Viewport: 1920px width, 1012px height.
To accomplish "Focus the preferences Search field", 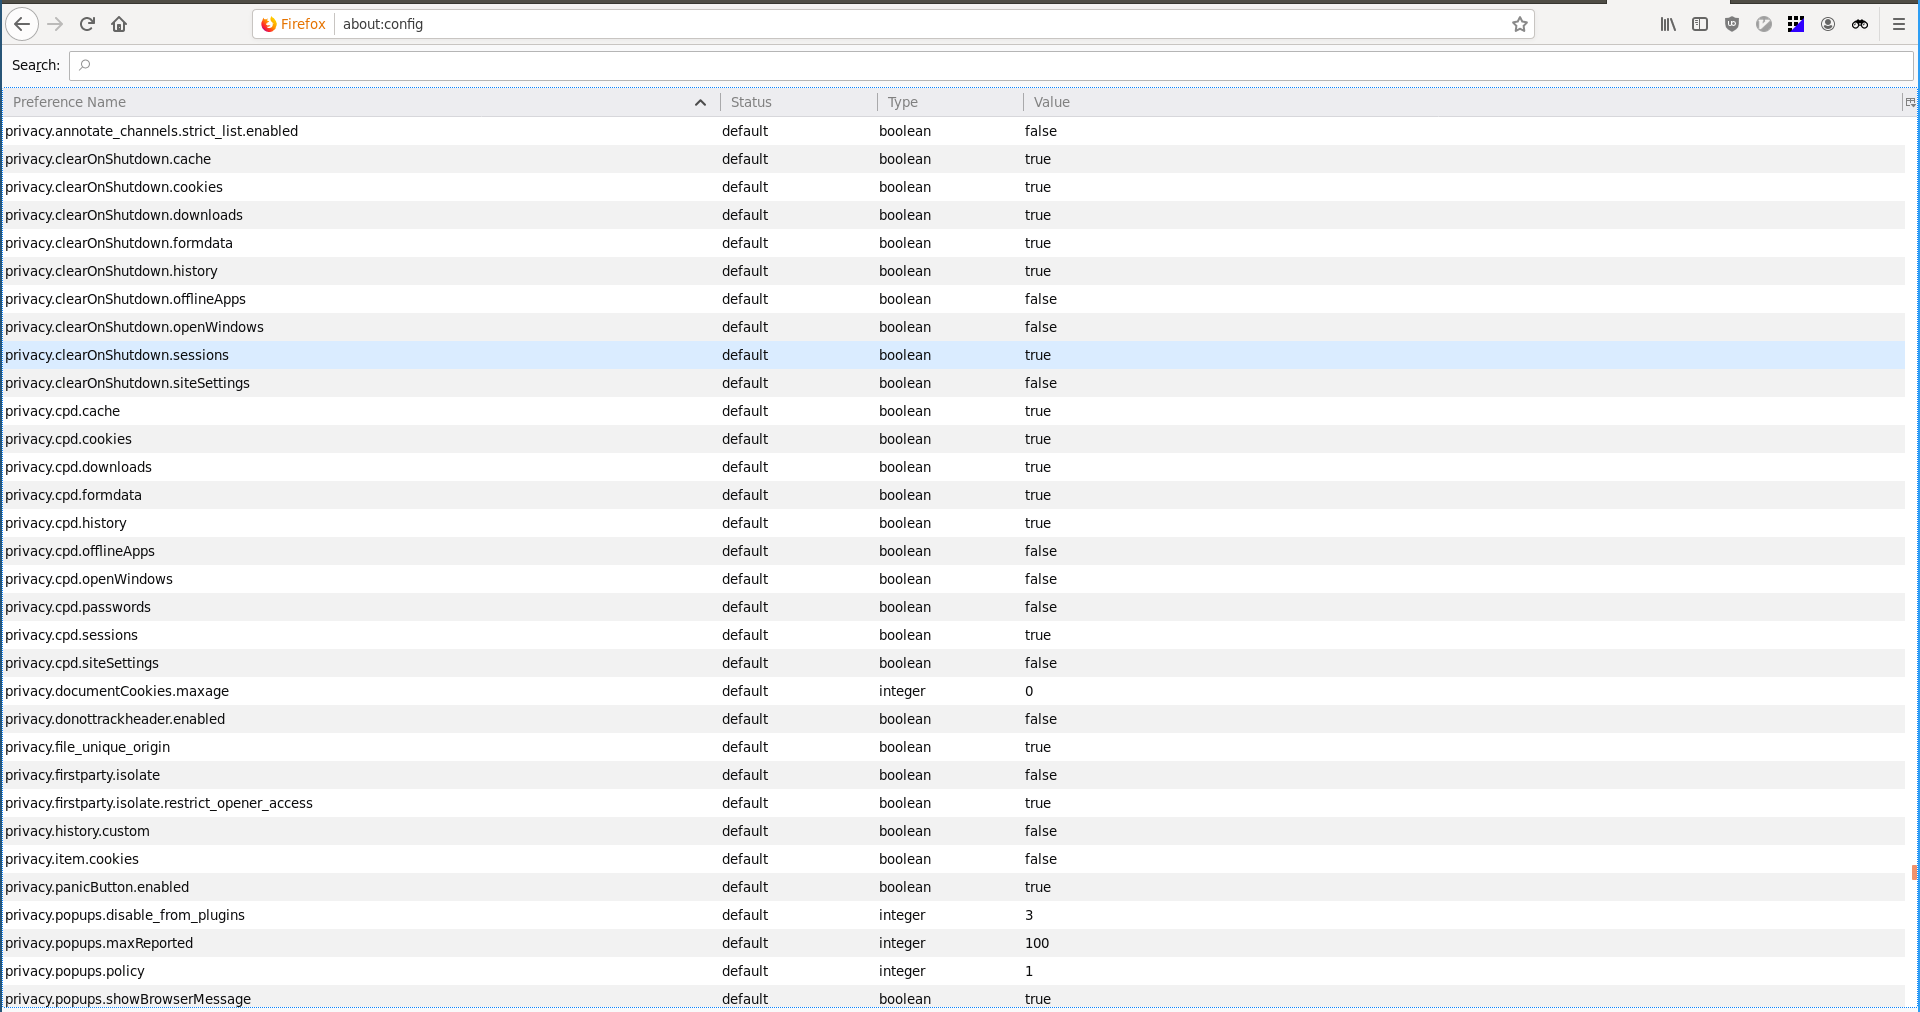I will (x=991, y=65).
